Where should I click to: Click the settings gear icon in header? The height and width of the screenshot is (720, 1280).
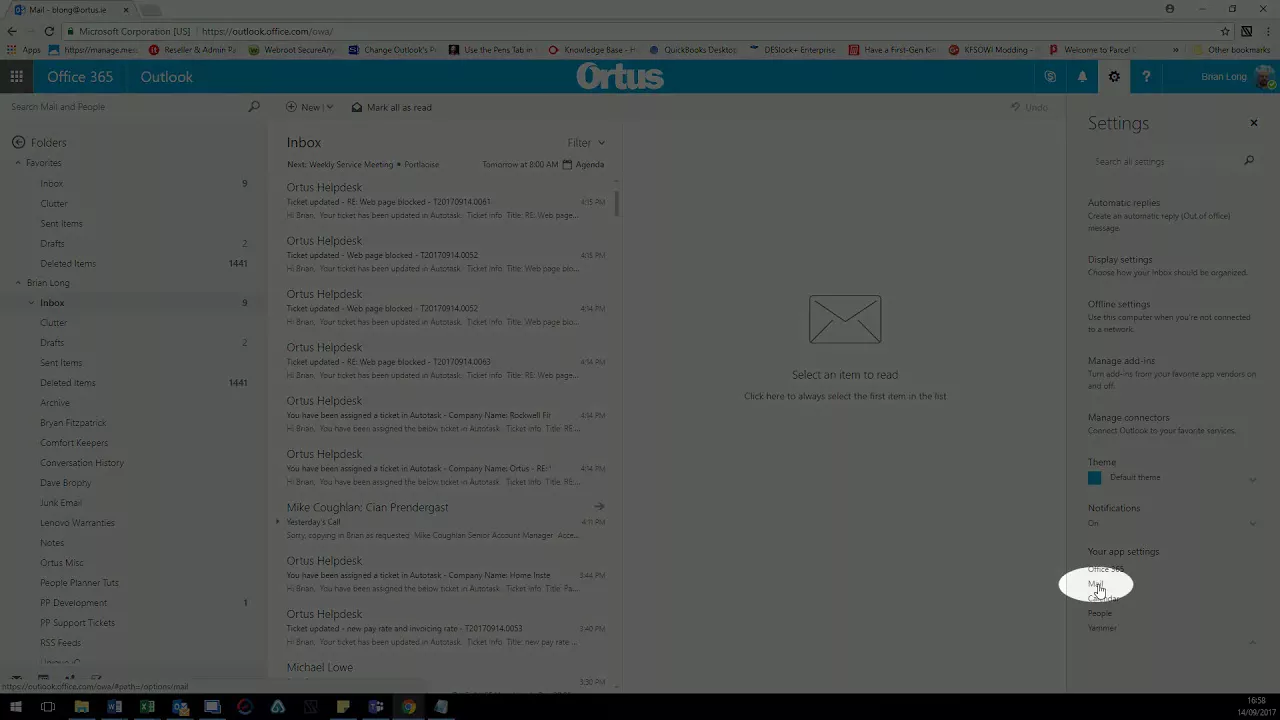click(x=1114, y=77)
